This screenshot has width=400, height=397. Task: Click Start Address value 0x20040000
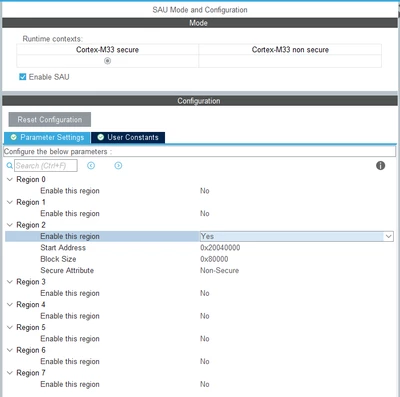point(220,248)
